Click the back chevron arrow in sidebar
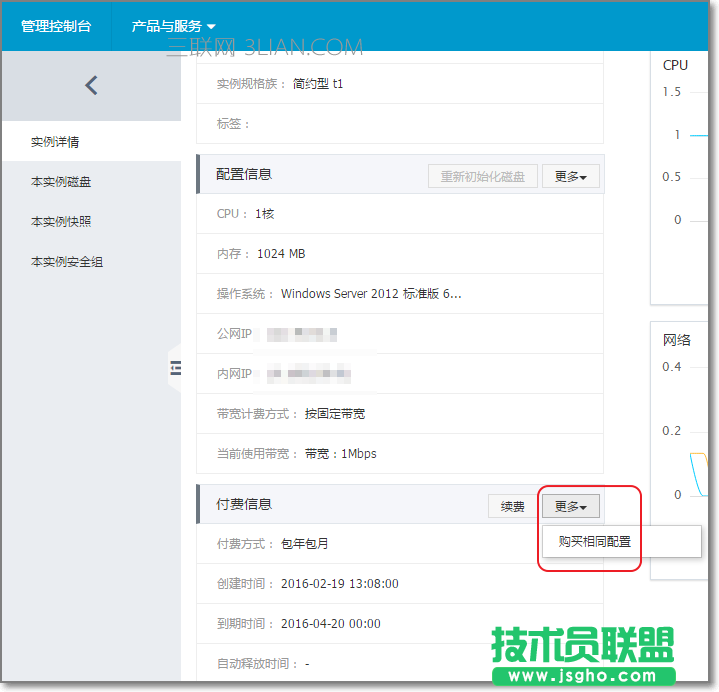The height and width of the screenshot is (692, 719). pos(91,86)
